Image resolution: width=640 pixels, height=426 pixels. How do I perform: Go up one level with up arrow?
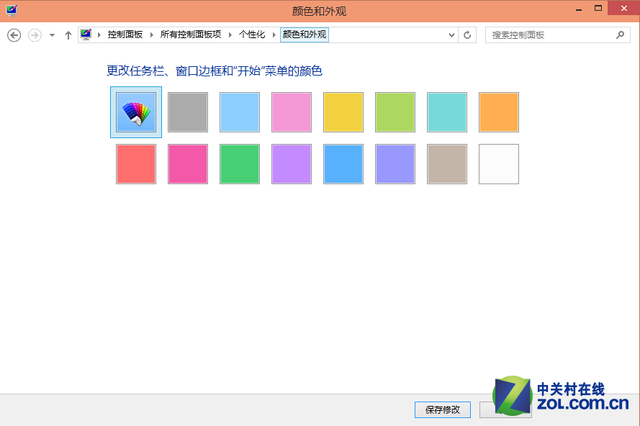tap(68, 35)
